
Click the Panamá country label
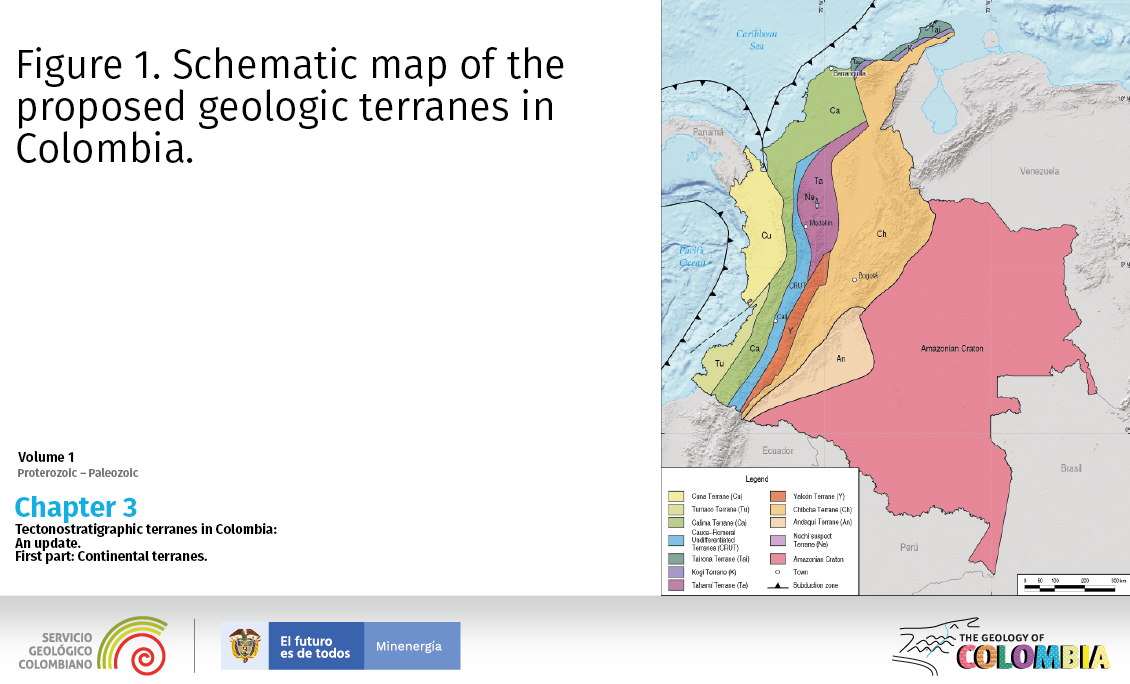[708, 132]
